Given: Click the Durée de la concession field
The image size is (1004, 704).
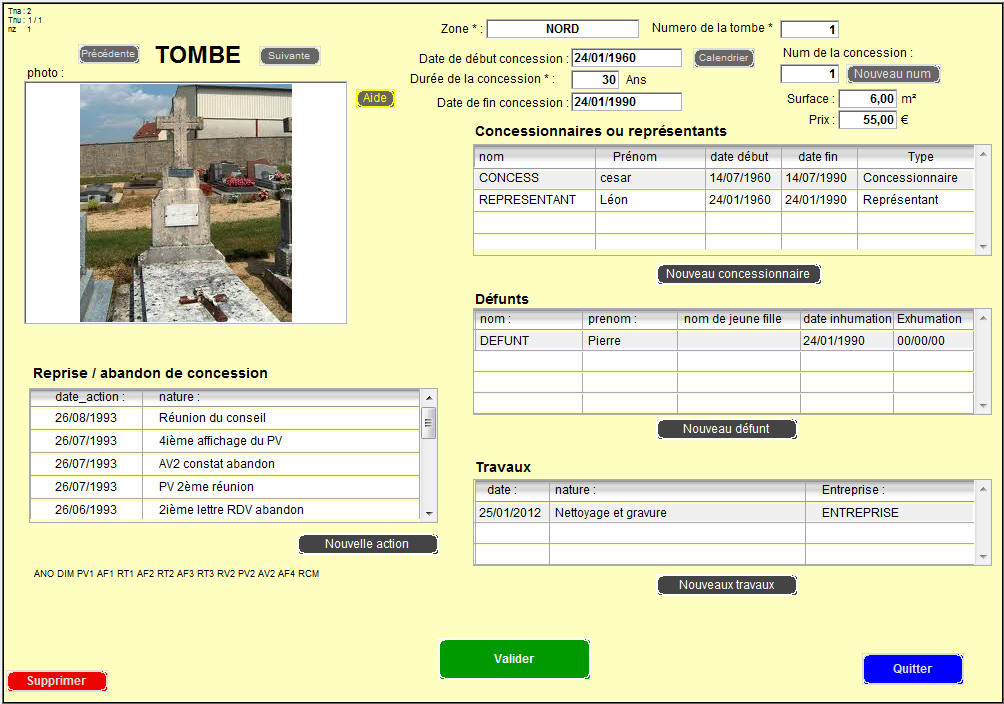Looking at the screenshot, I should (595, 80).
